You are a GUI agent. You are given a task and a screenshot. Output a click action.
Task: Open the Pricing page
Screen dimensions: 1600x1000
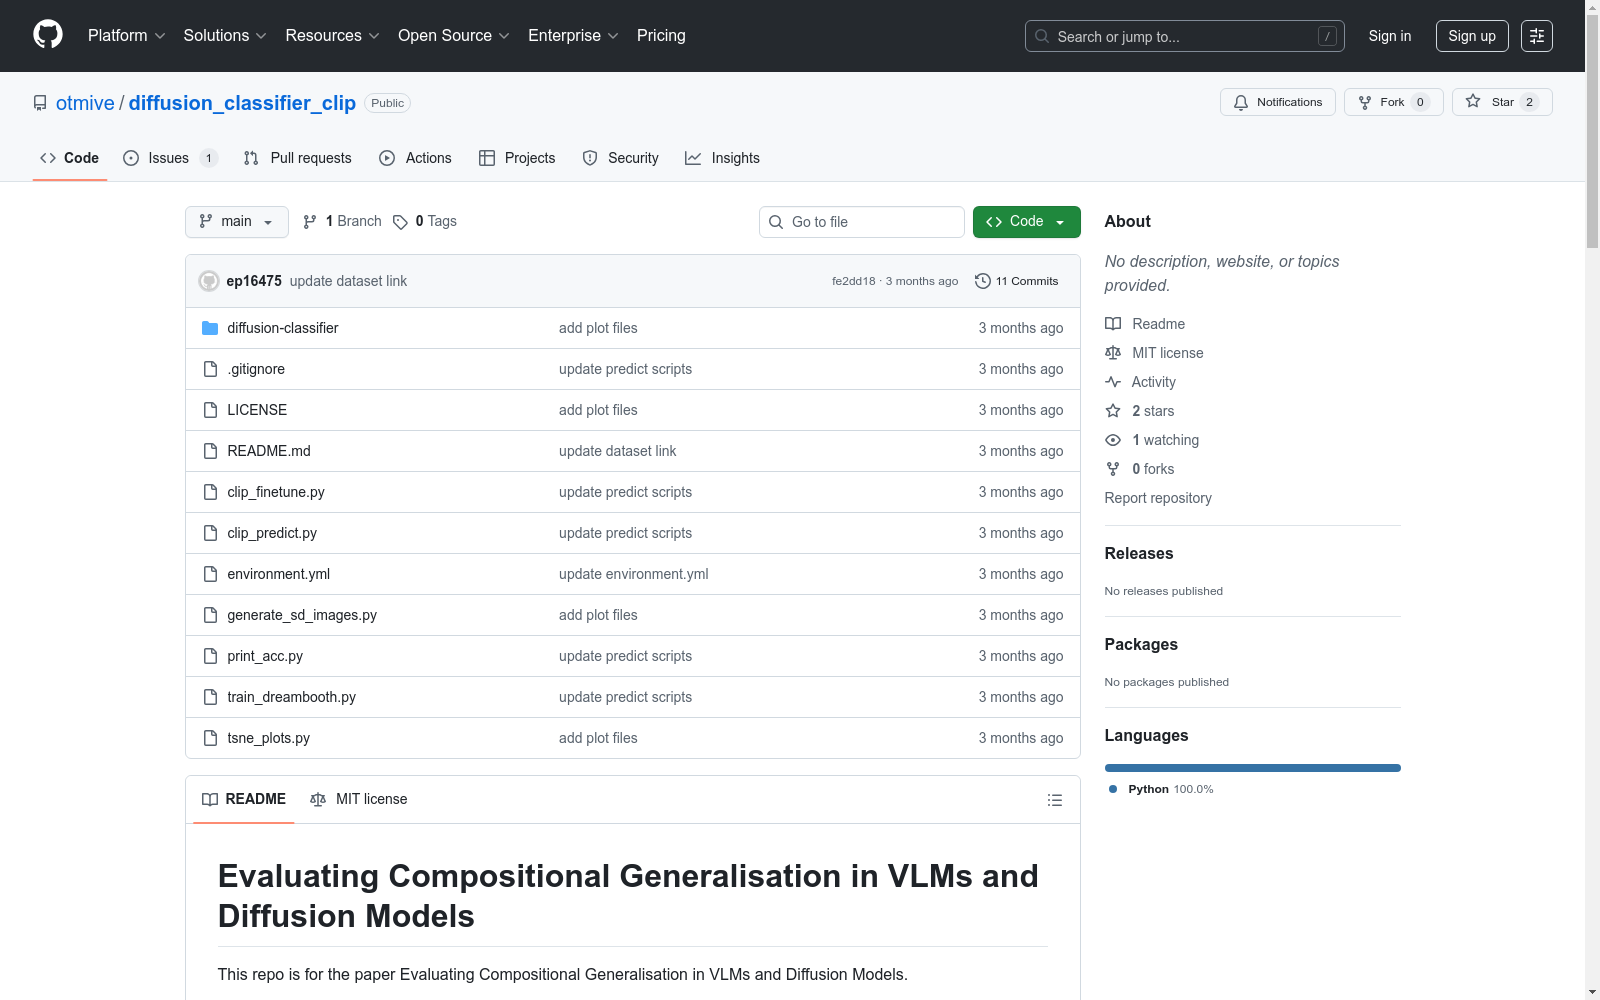pos(661,35)
